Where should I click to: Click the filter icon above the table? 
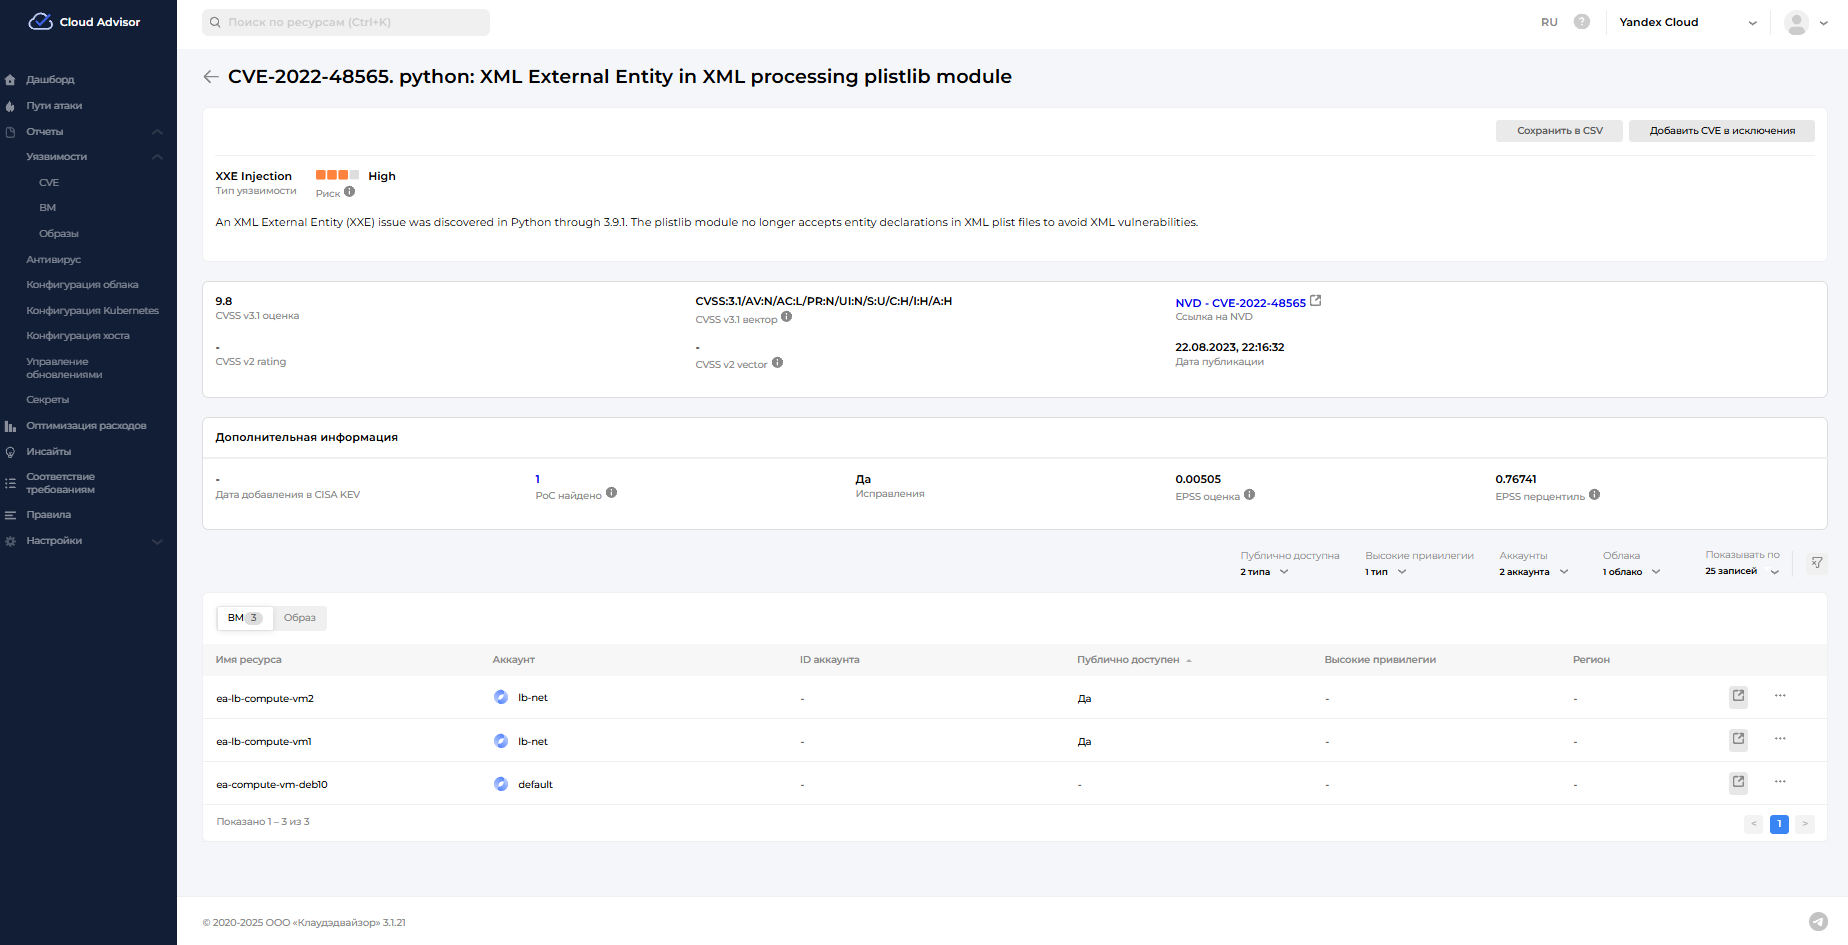pyautogui.click(x=1817, y=563)
